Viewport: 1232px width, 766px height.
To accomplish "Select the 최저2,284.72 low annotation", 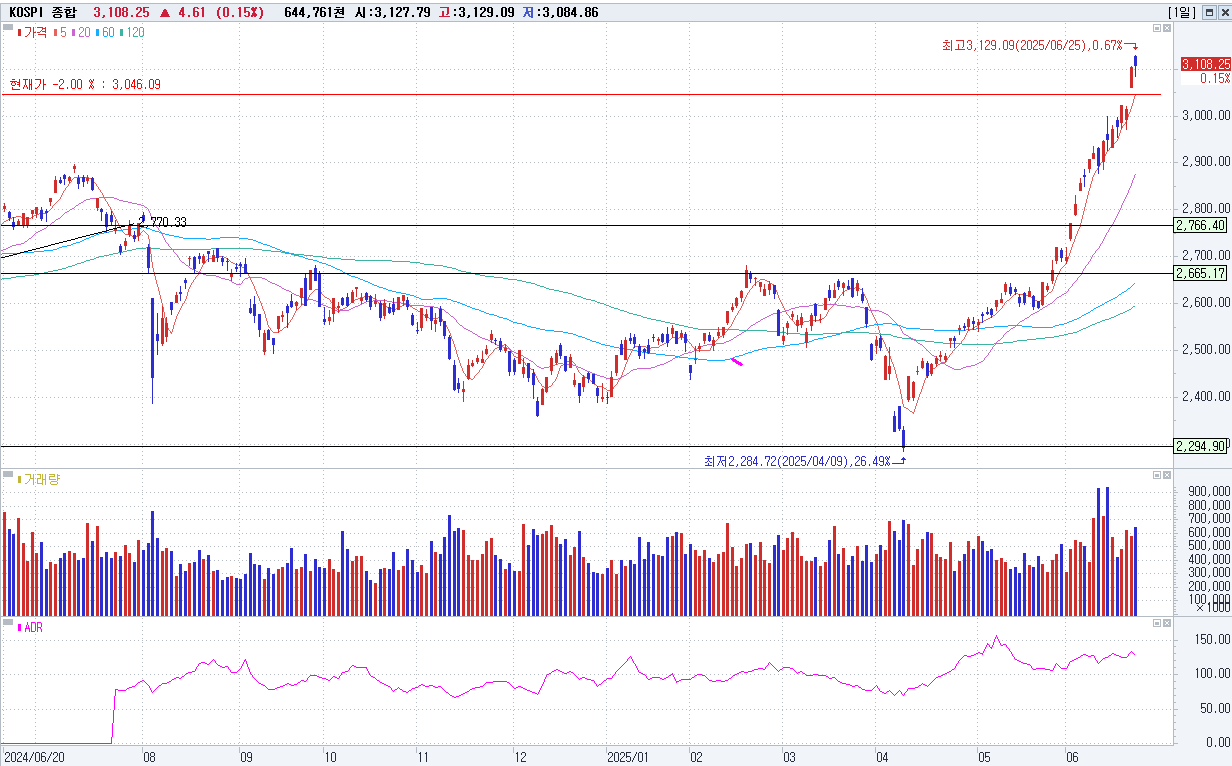I will tap(797, 461).
